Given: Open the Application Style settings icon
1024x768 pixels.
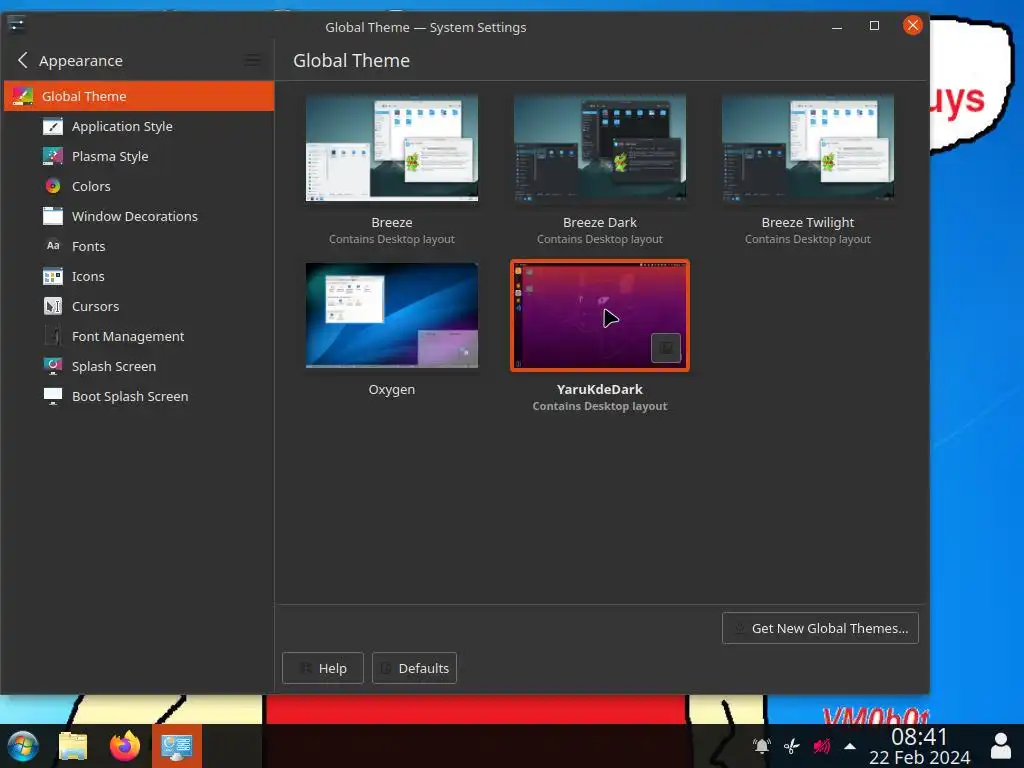Looking at the screenshot, I should pos(53,126).
